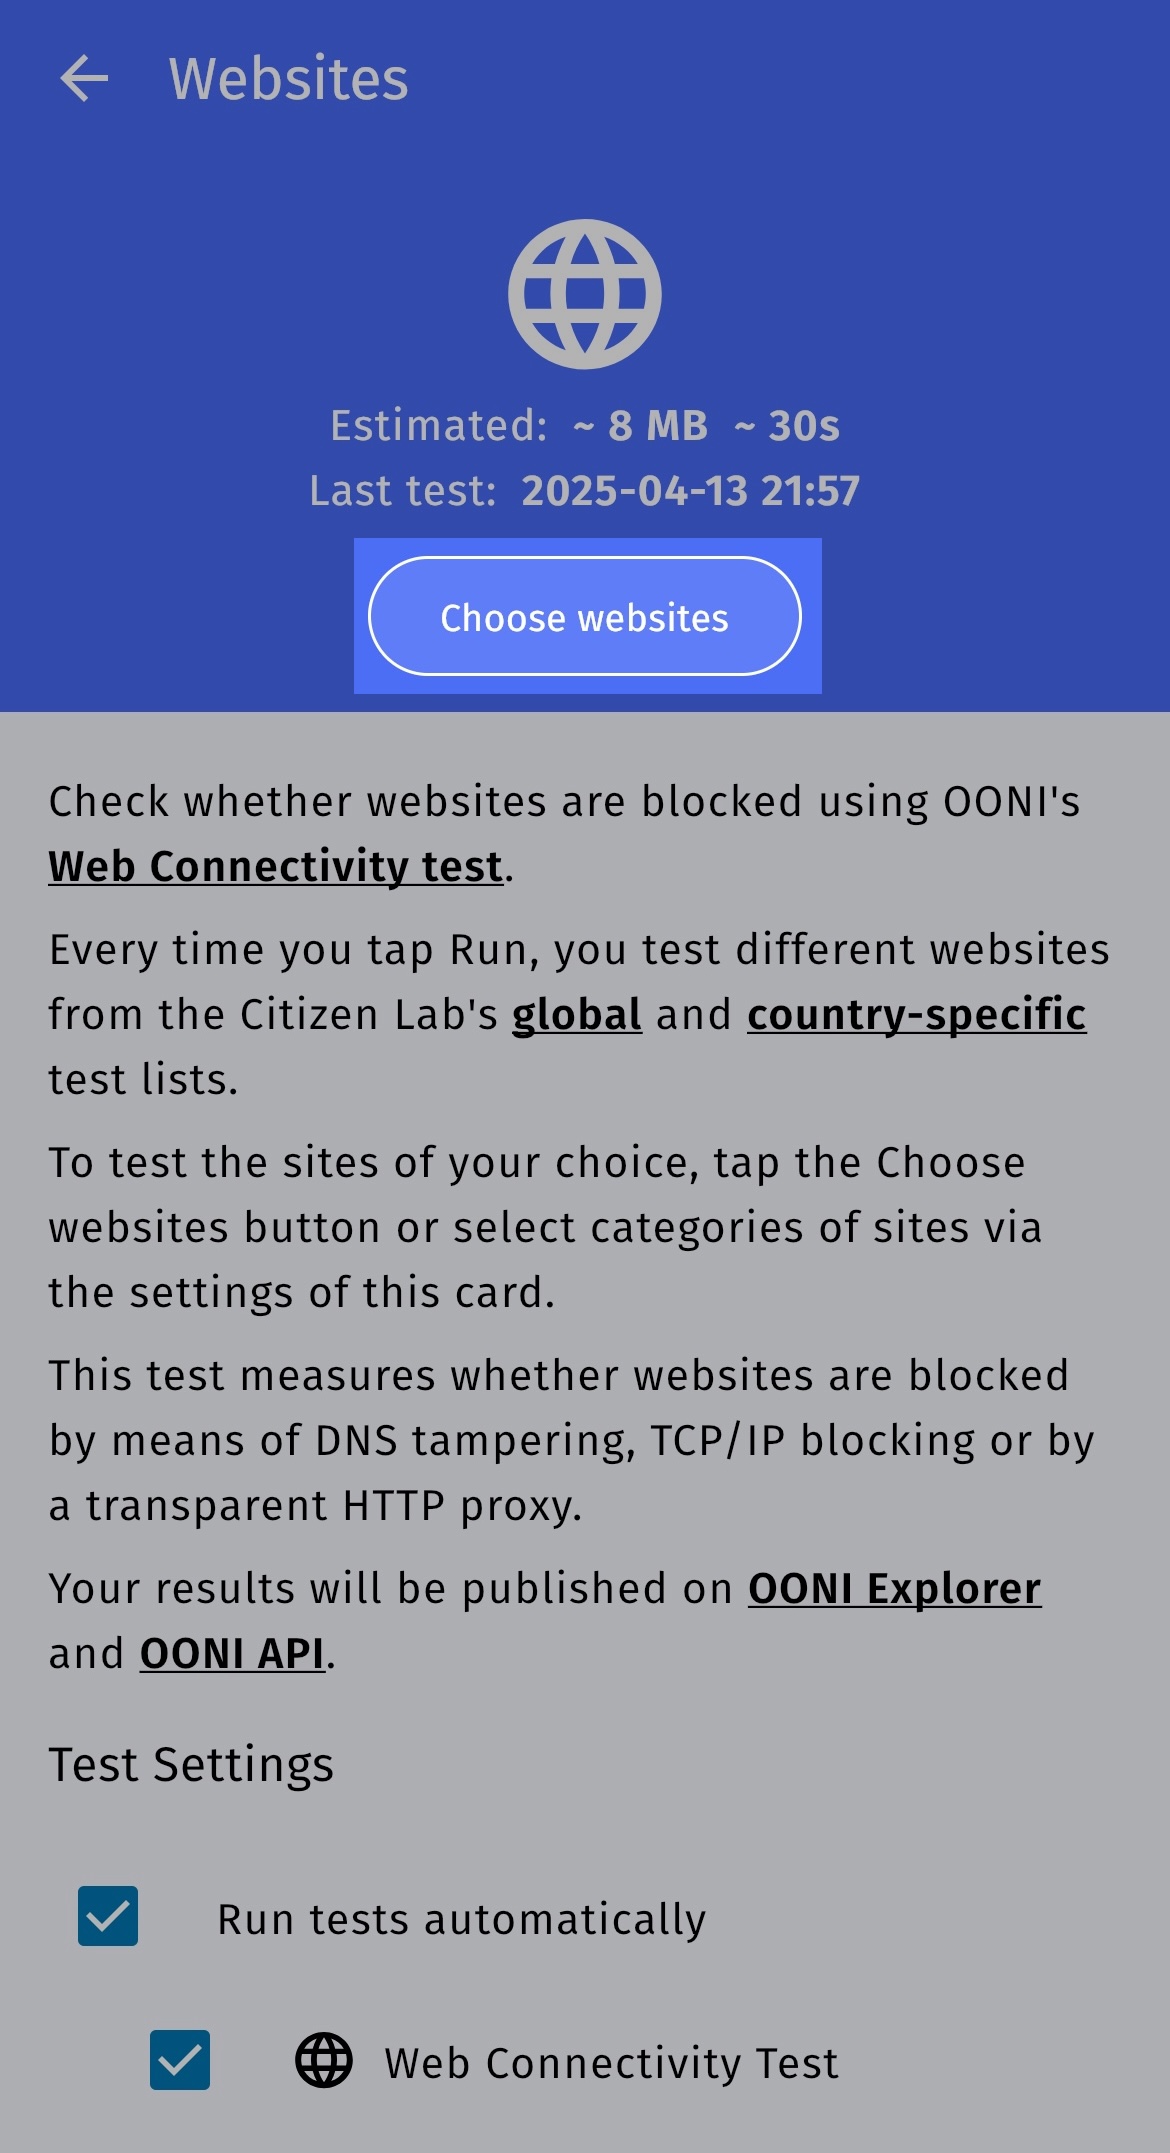Viewport: 1170px width, 2153px height.
Task: Click the Run tests automatically label text
Action: (x=461, y=1920)
